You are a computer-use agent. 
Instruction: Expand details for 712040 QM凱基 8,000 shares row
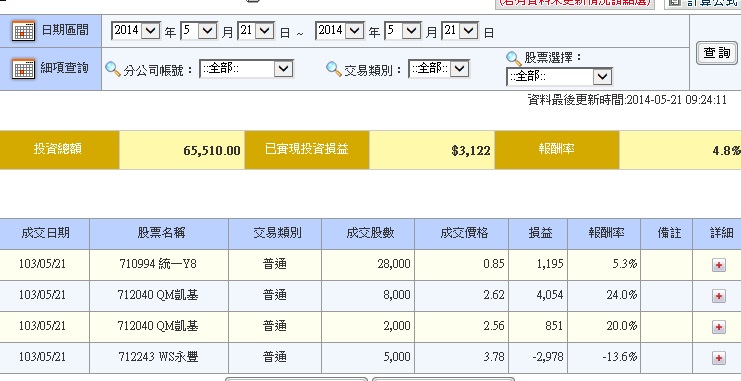pos(718,296)
